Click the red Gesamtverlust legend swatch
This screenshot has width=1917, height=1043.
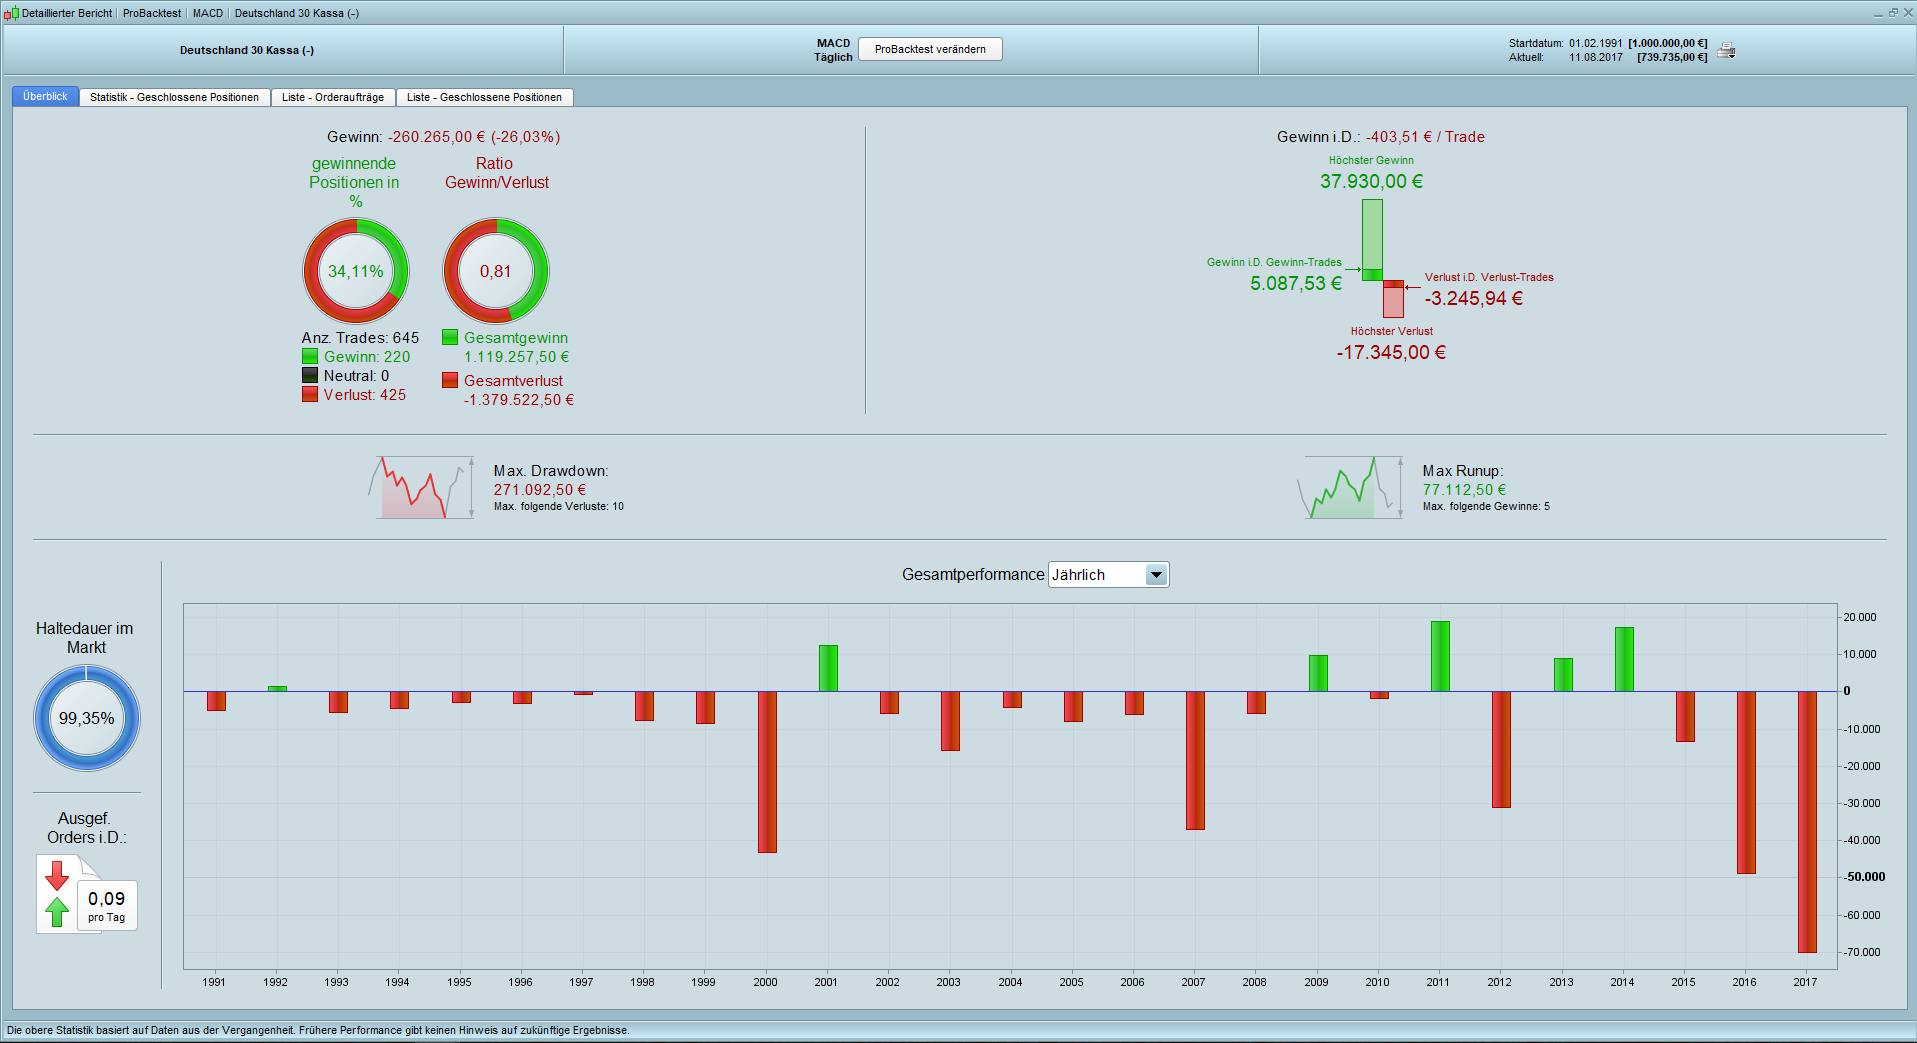(450, 380)
